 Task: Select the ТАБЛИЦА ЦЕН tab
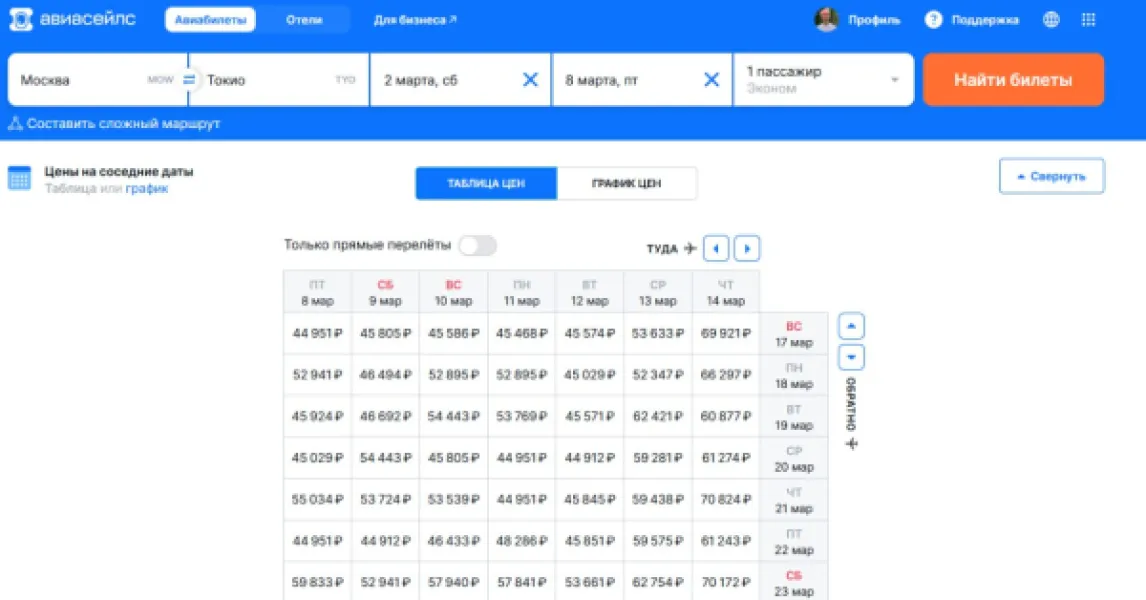[486, 183]
